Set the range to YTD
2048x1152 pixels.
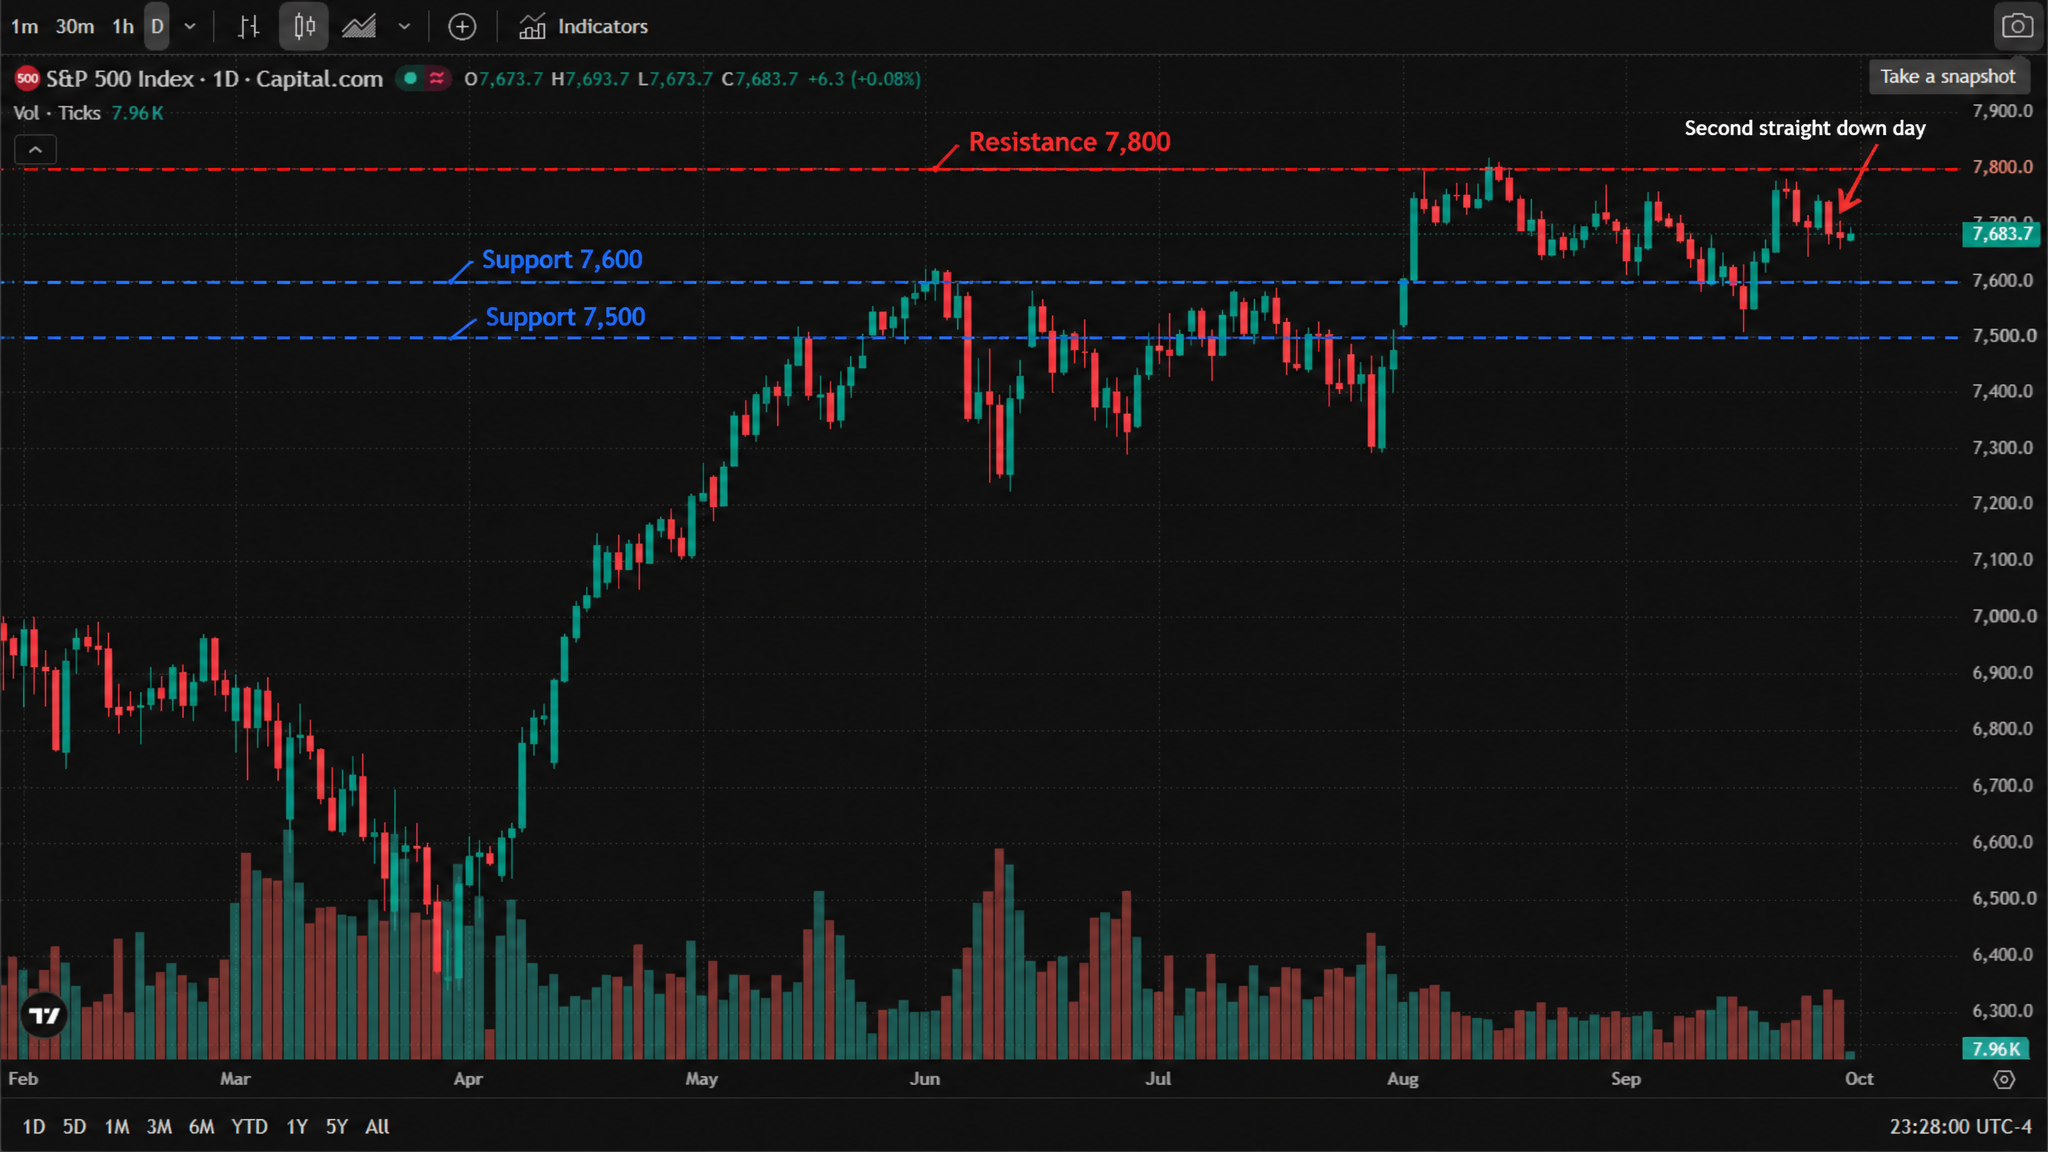249,1127
